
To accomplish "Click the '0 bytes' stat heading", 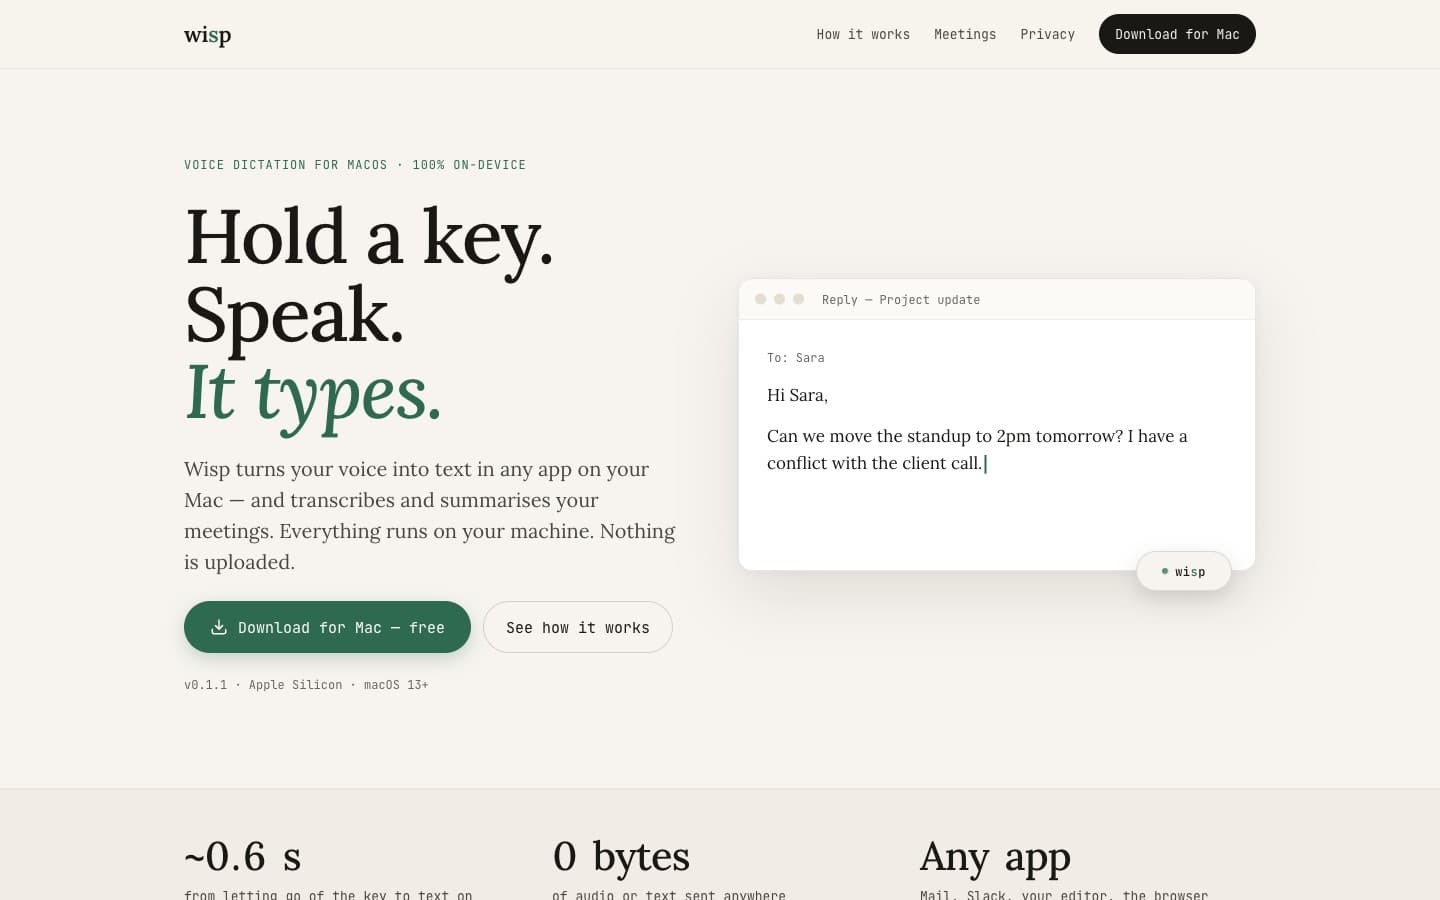I will [x=621, y=857].
